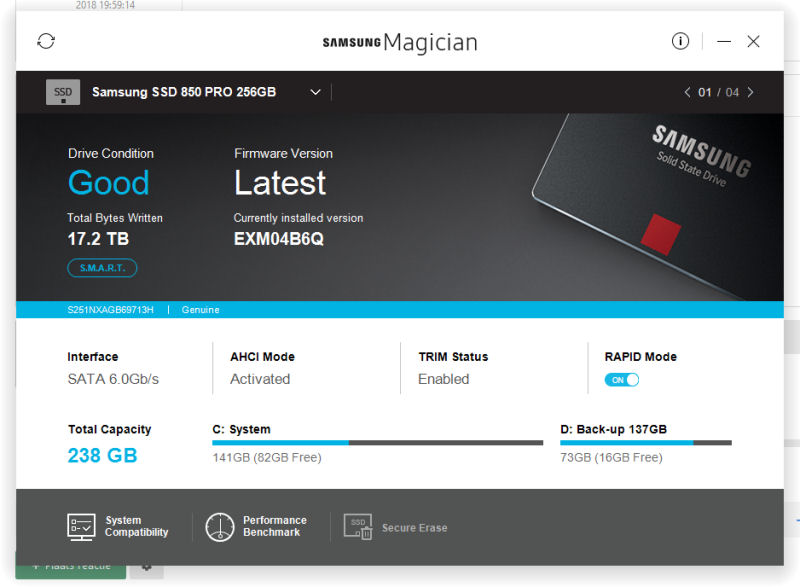Minimize the Samsung Magician window
The image size is (800, 587).
(723, 41)
